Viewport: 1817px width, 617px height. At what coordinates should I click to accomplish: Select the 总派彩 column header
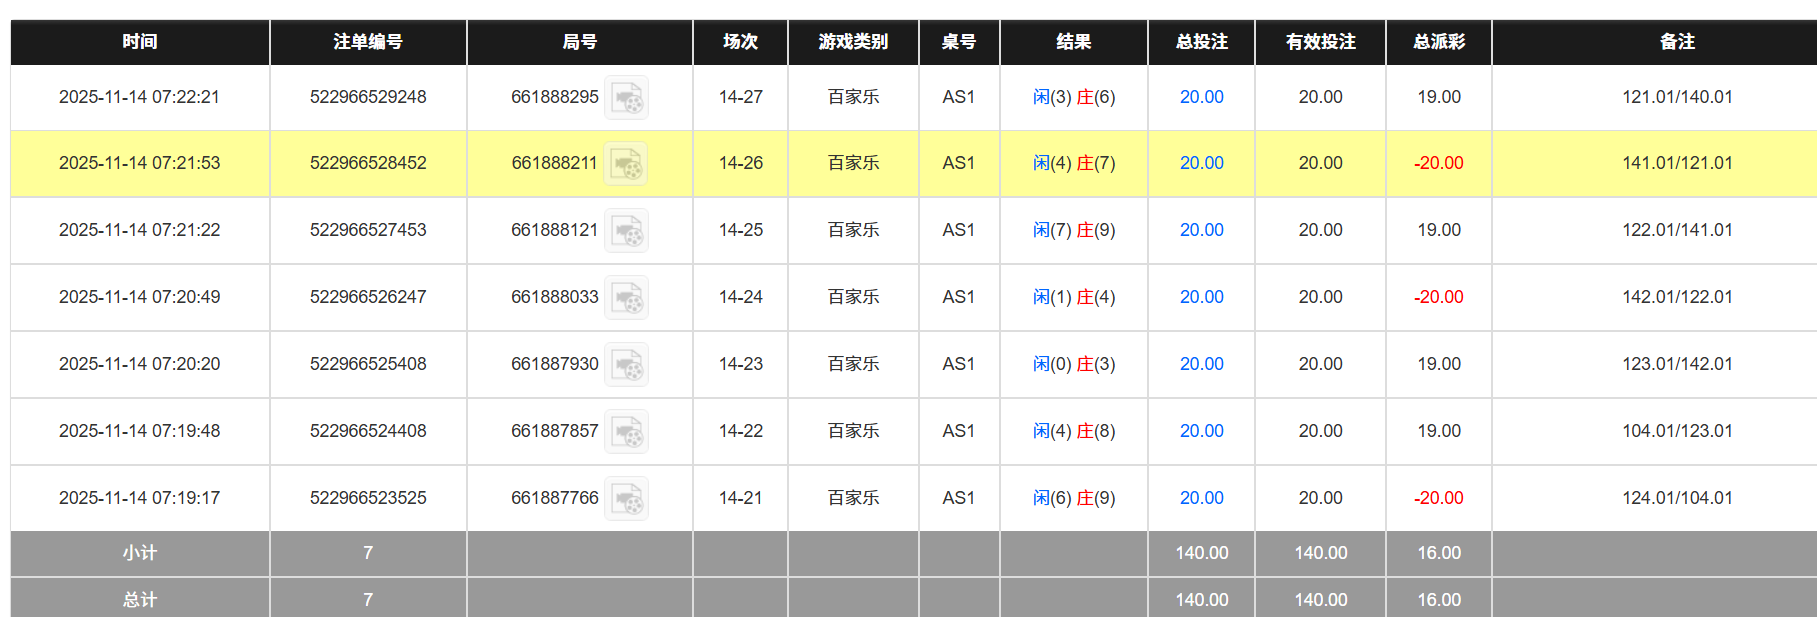point(1438,42)
